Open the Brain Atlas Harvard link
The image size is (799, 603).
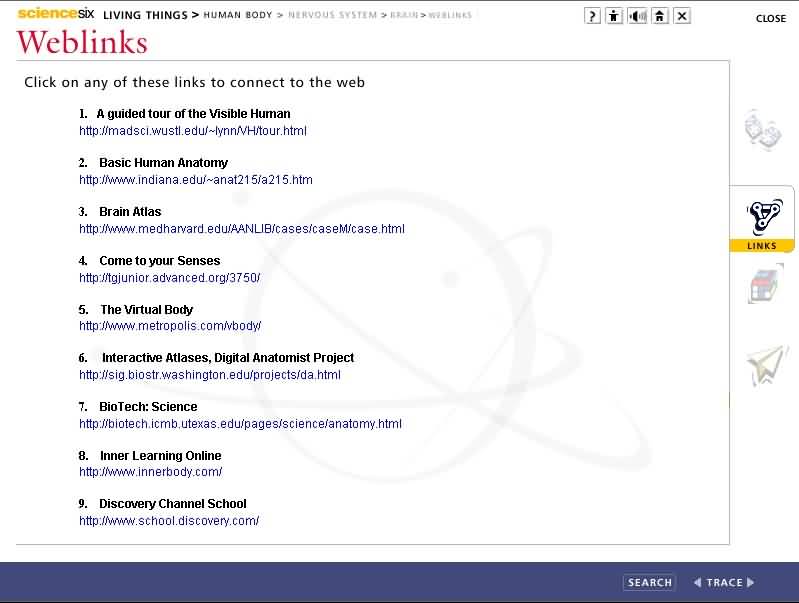(x=242, y=229)
